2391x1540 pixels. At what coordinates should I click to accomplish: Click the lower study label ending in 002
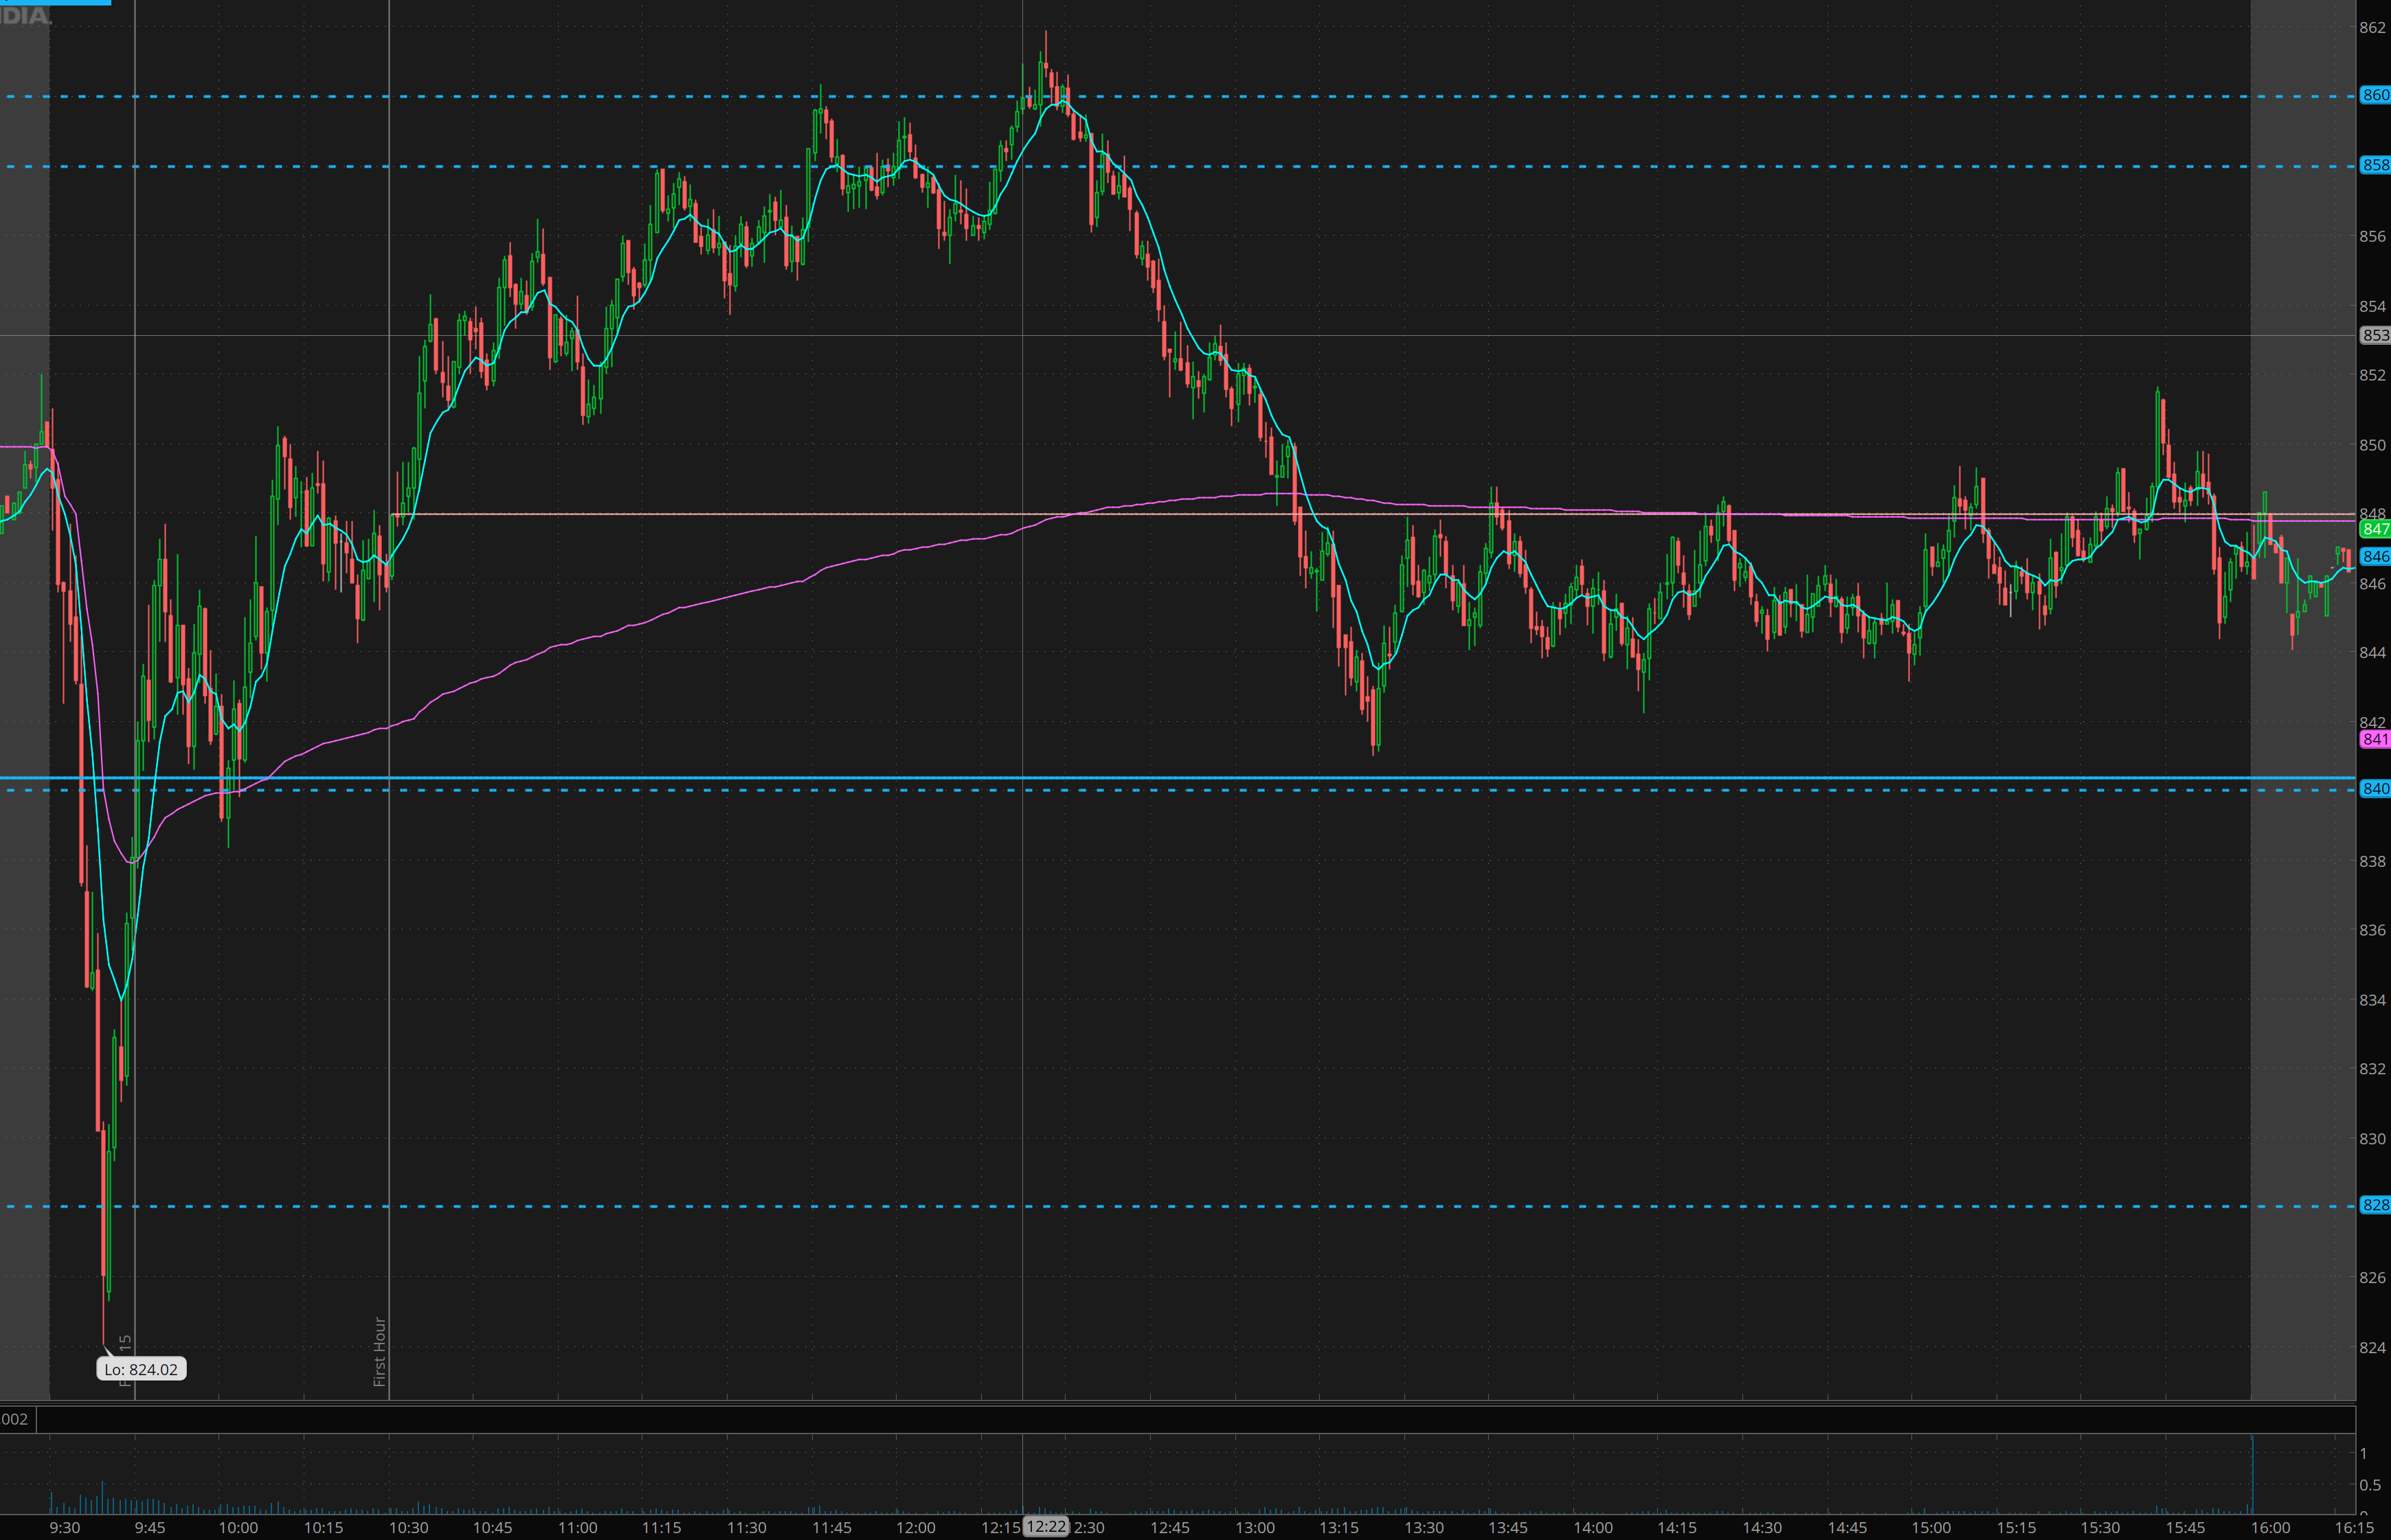15,1419
